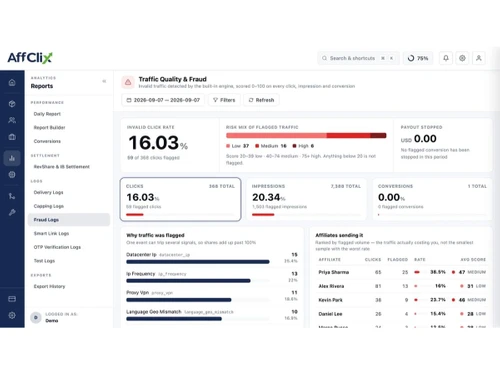Image resolution: width=500 pixels, height=375 pixels.
Task: Click the fraud warning triangle icon
Action: (x=128, y=82)
